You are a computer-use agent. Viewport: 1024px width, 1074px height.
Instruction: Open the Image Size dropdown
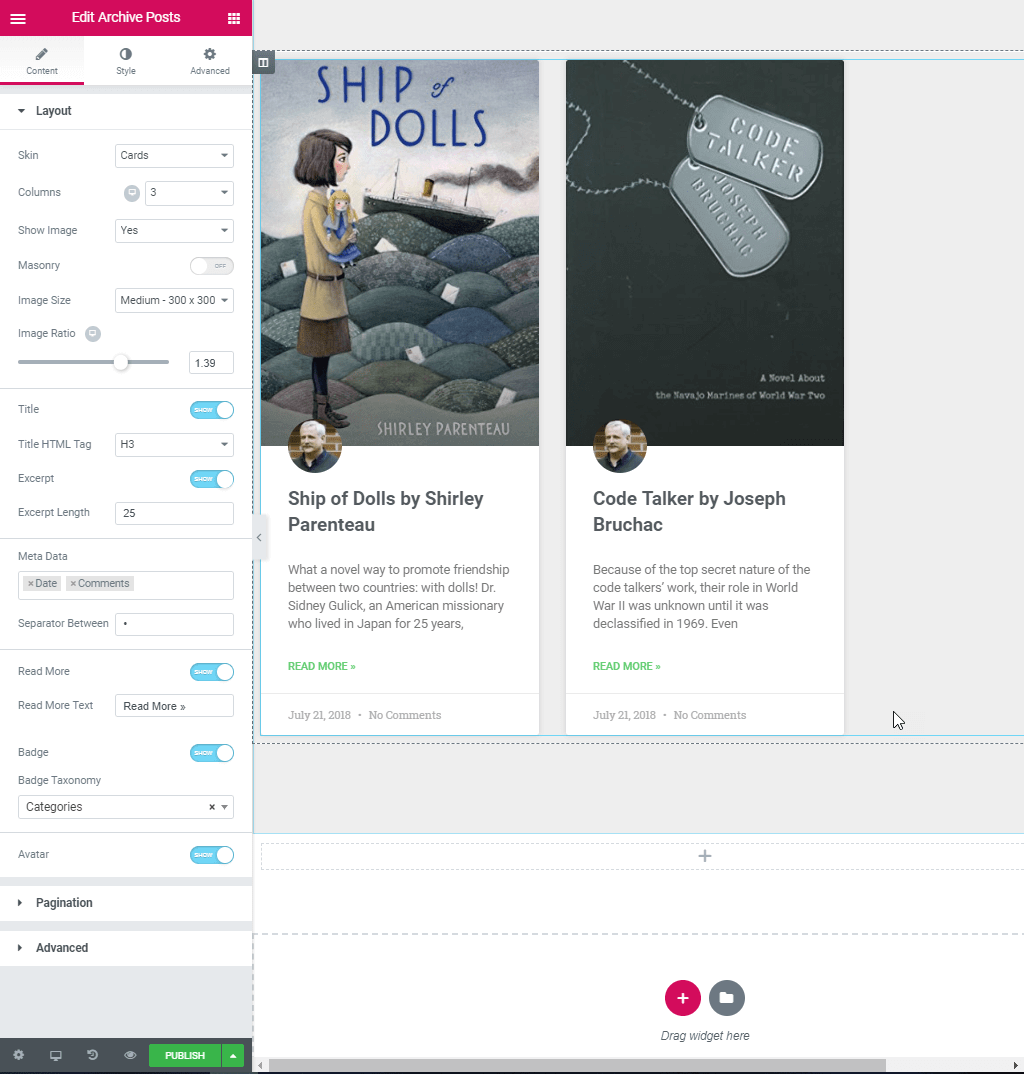point(174,301)
